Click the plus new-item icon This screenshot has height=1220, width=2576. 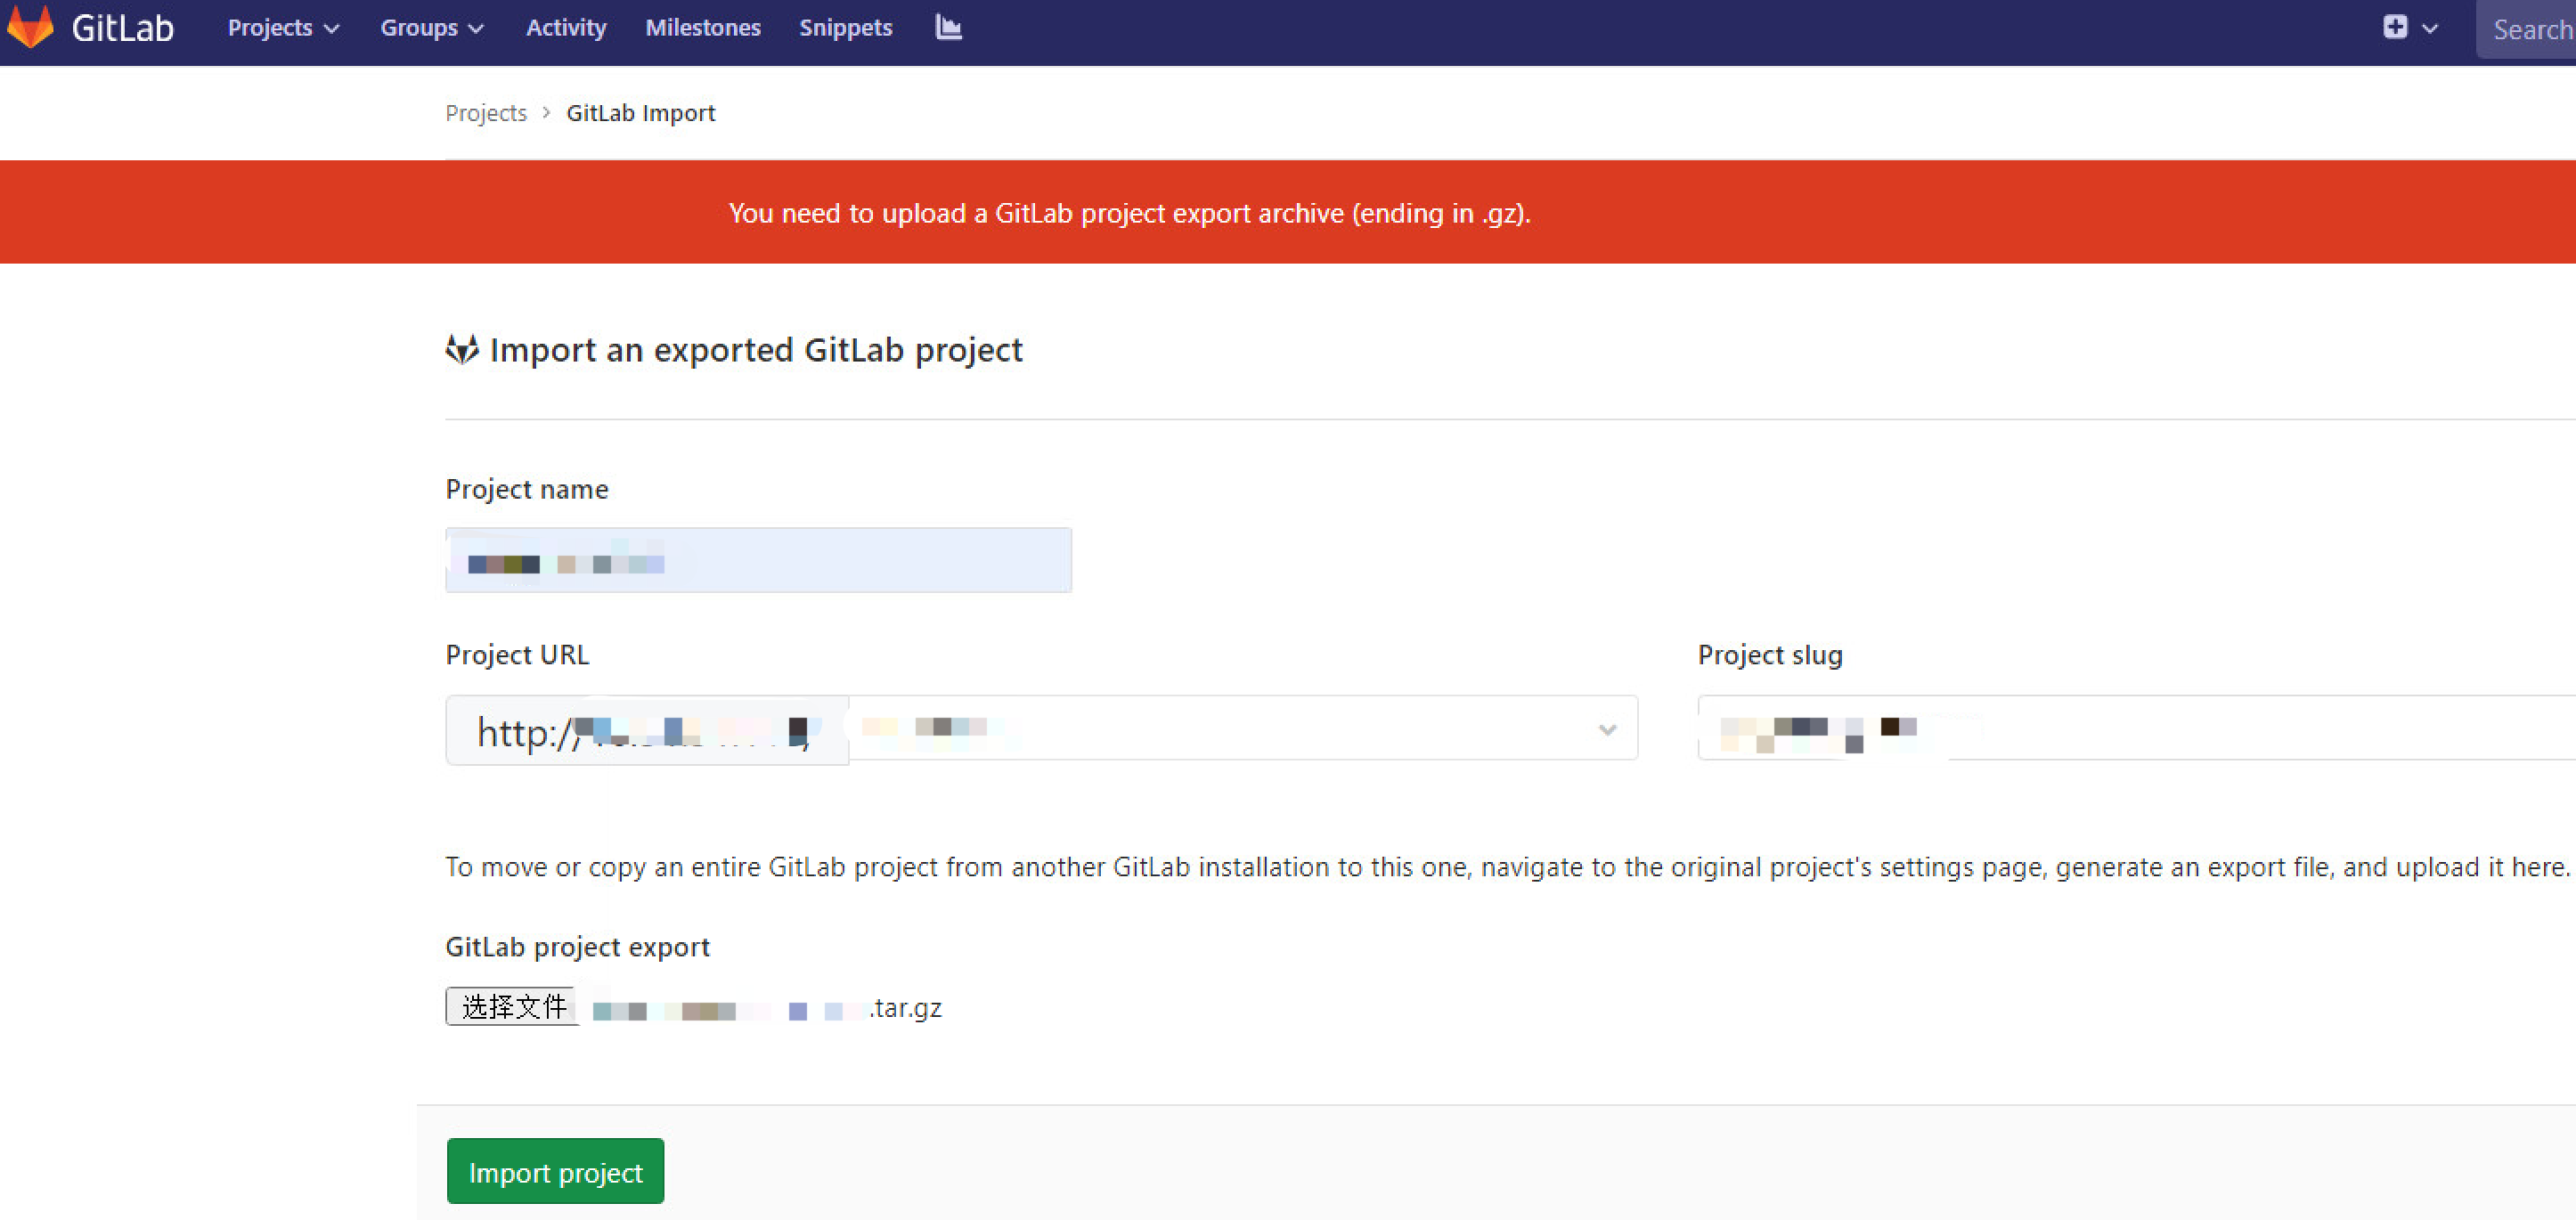2394,27
